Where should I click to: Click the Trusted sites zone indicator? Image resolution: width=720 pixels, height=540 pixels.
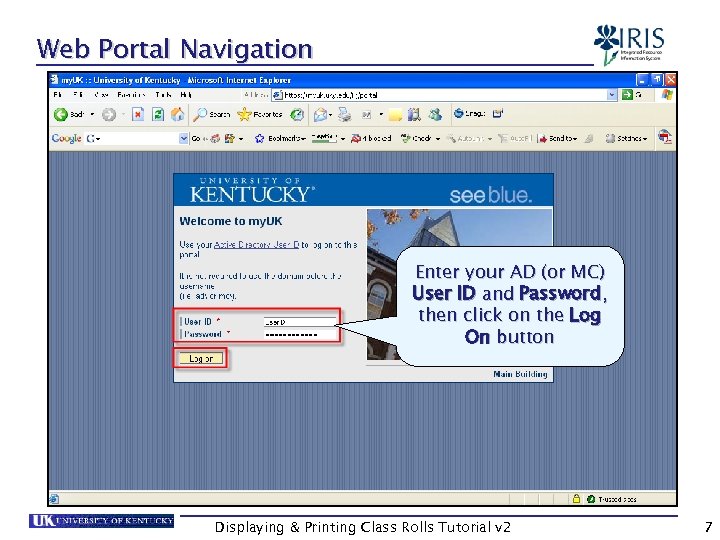point(612,499)
